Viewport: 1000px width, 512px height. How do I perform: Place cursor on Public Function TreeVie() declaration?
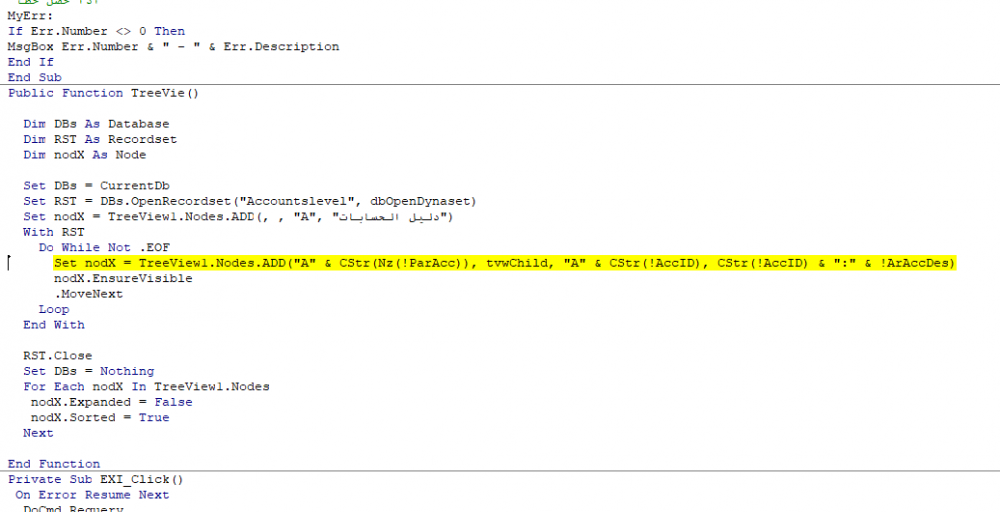(103, 93)
